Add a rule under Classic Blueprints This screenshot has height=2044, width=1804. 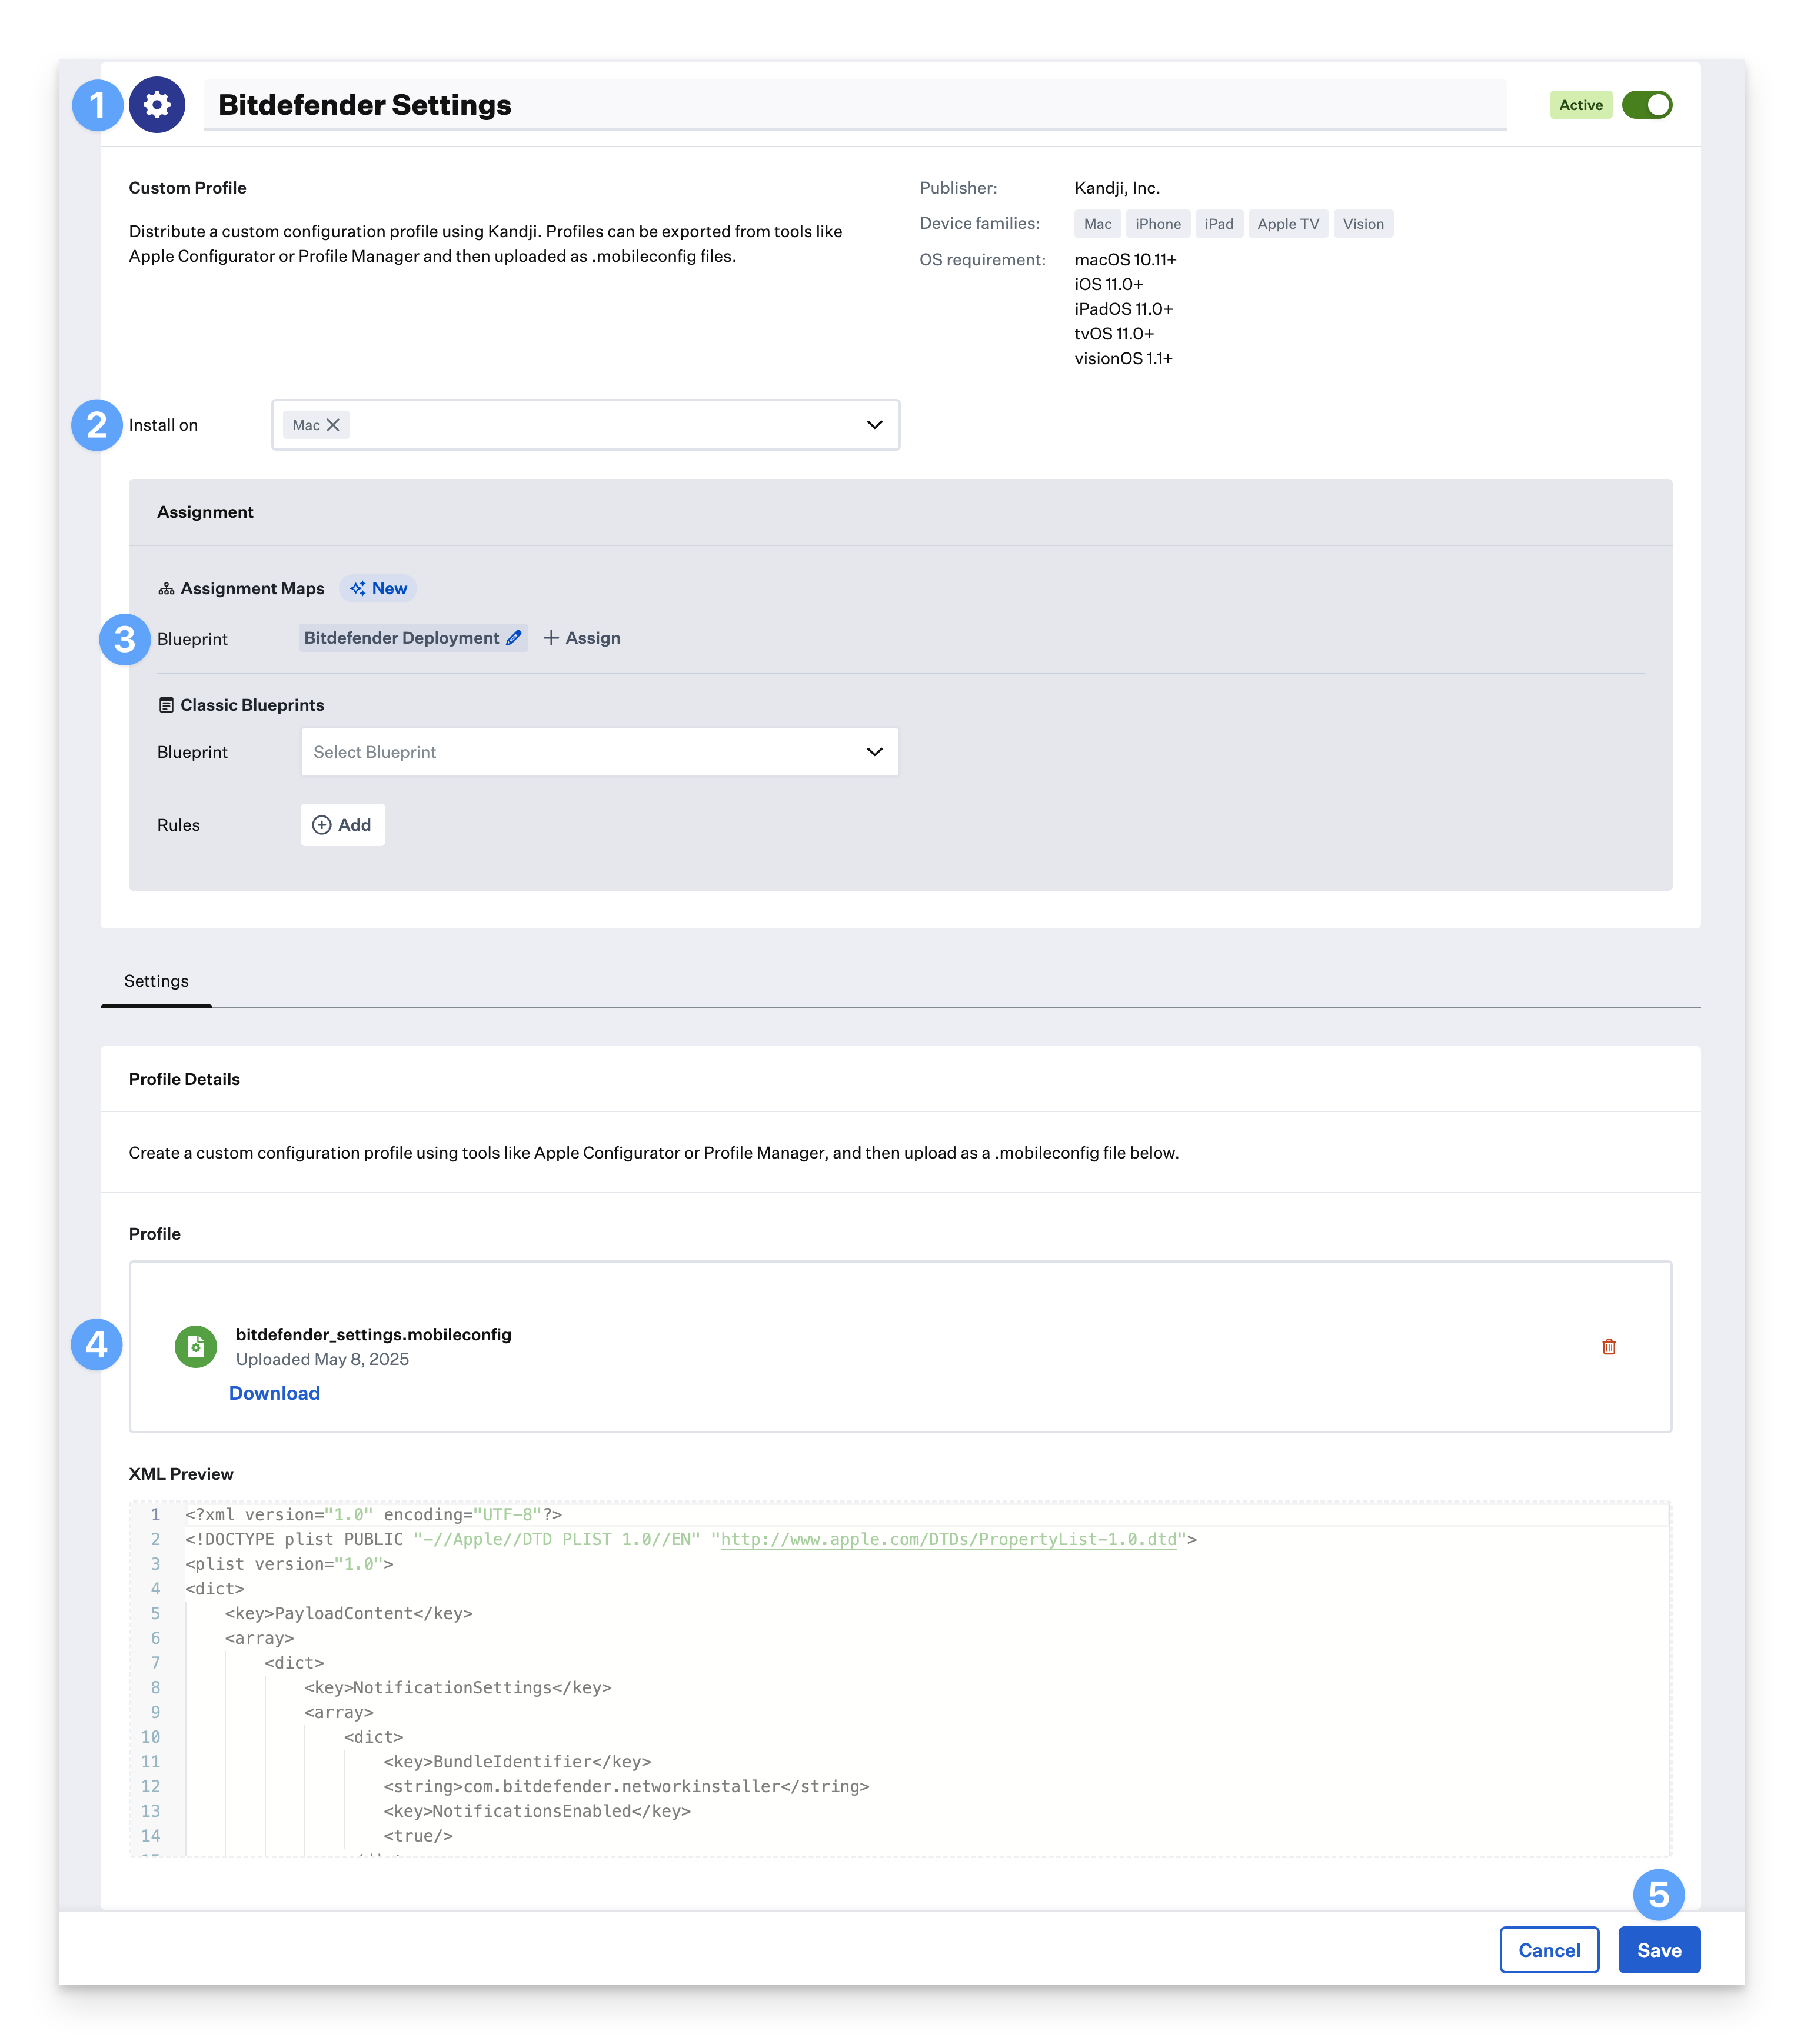(342, 824)
